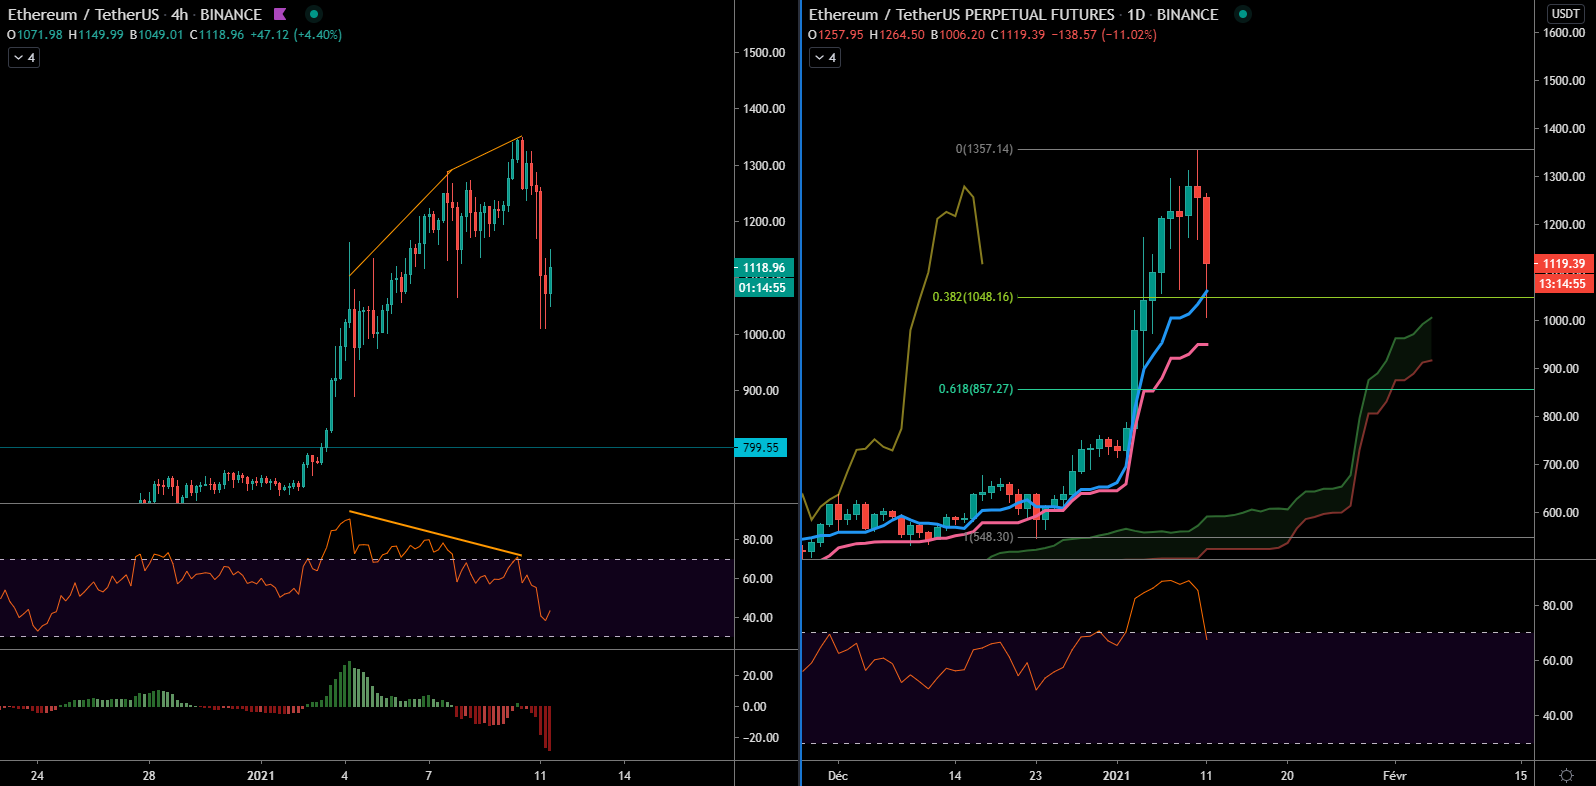The image size is (1596, 786).
Task: Click the 13:14:55 countdown on the futures chart
Action: pyautogui.click(x=1564, y=284)
